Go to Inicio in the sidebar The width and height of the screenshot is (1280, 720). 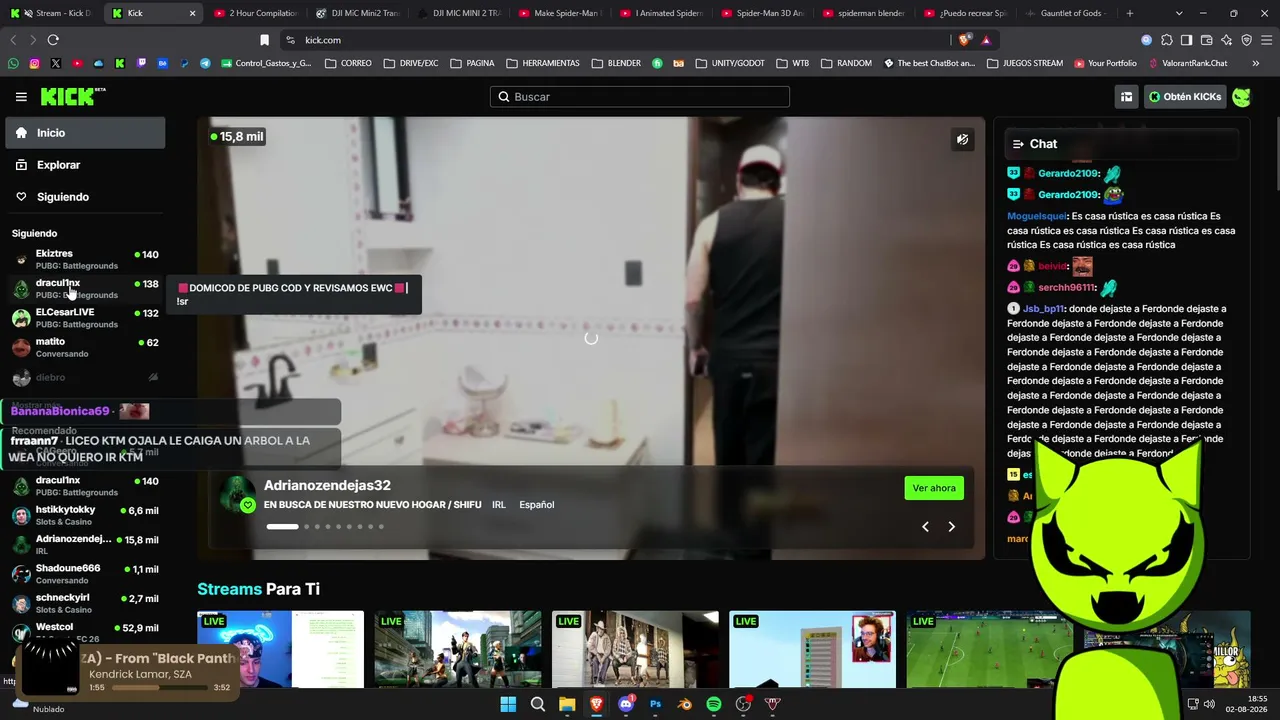(x=85, y=133)
